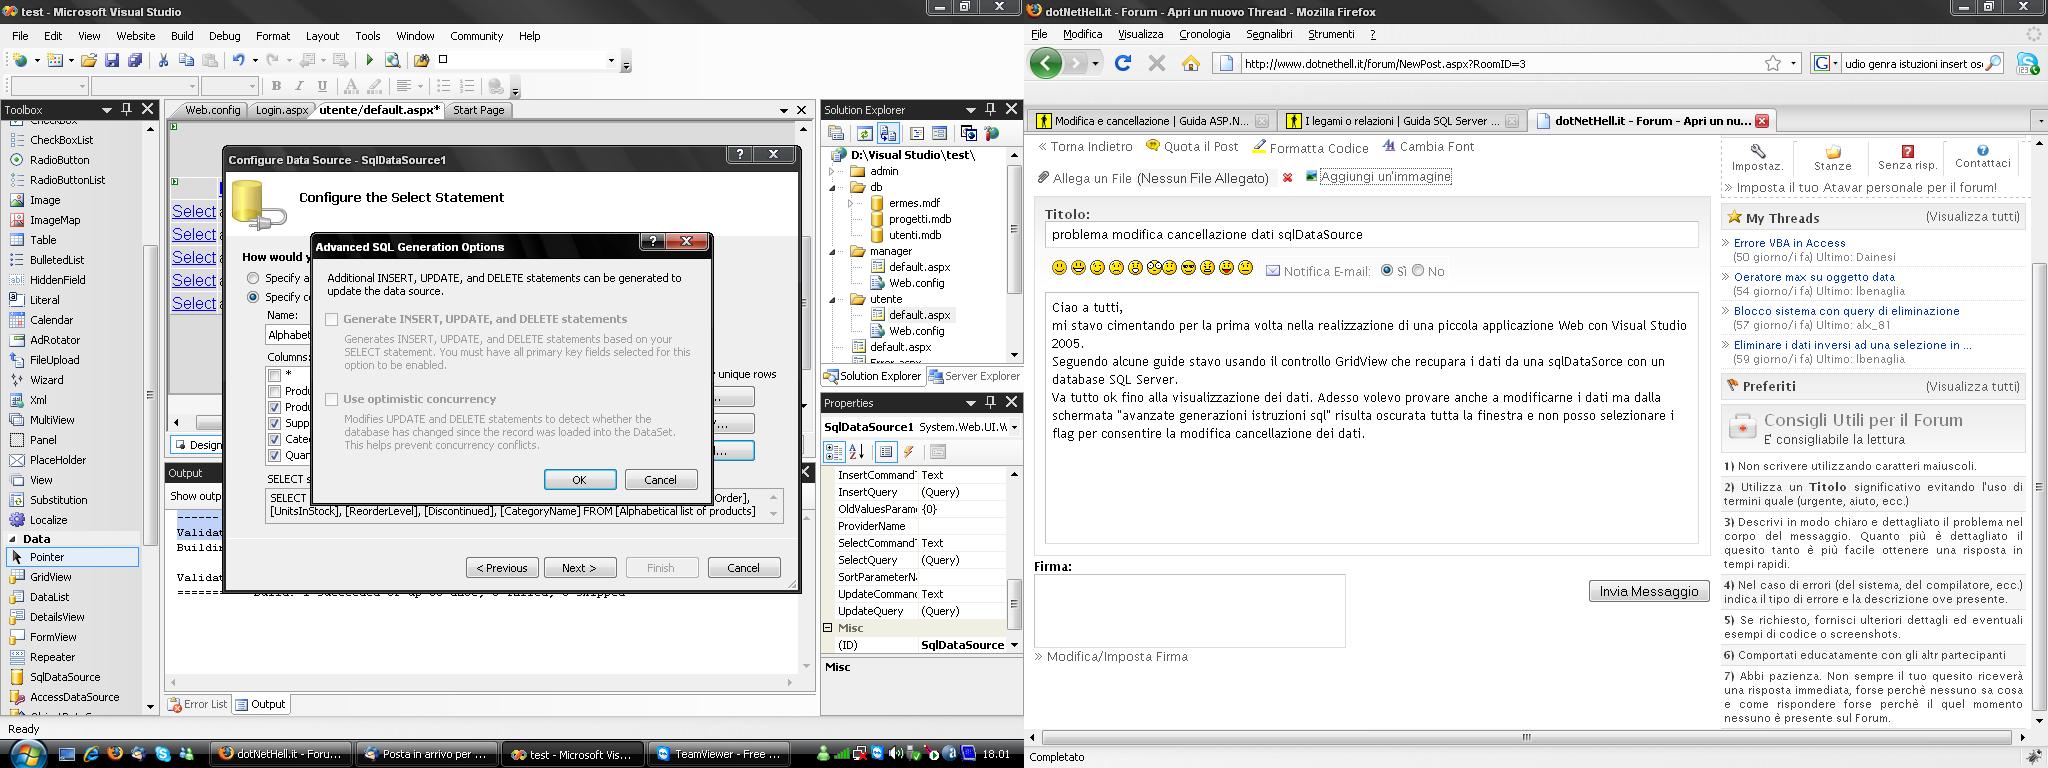Switch to Server Explorer tab
Image resolution: width=2048 pixels, height=768 pixels.
coord(975,376)
